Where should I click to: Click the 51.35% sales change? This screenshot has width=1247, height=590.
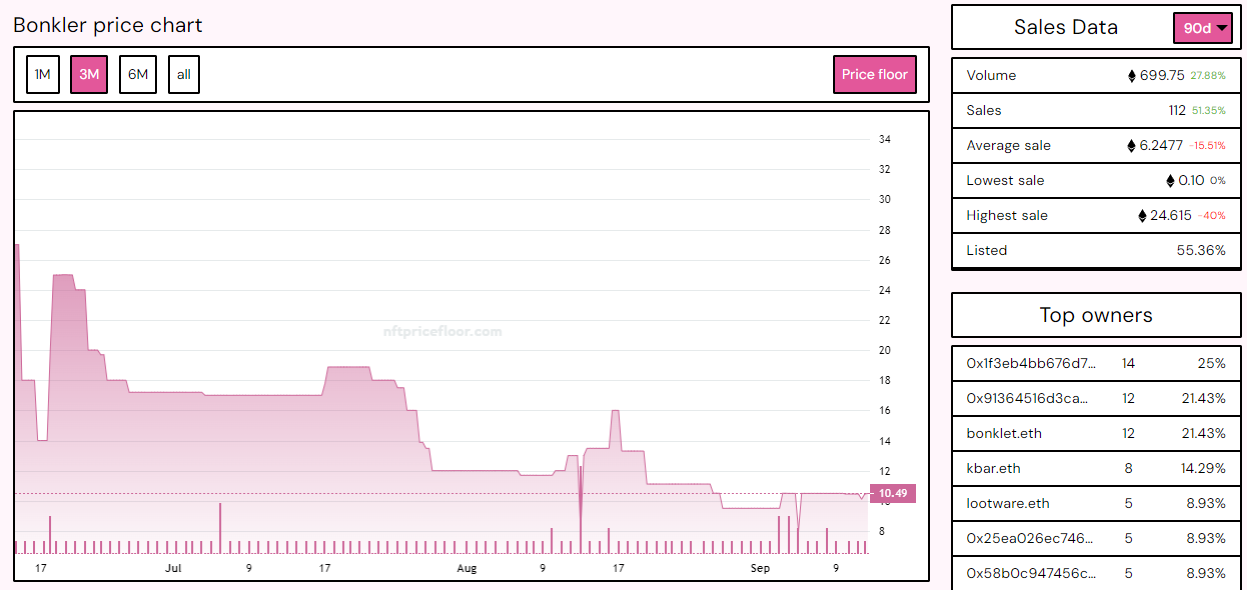click(1208, 111)
